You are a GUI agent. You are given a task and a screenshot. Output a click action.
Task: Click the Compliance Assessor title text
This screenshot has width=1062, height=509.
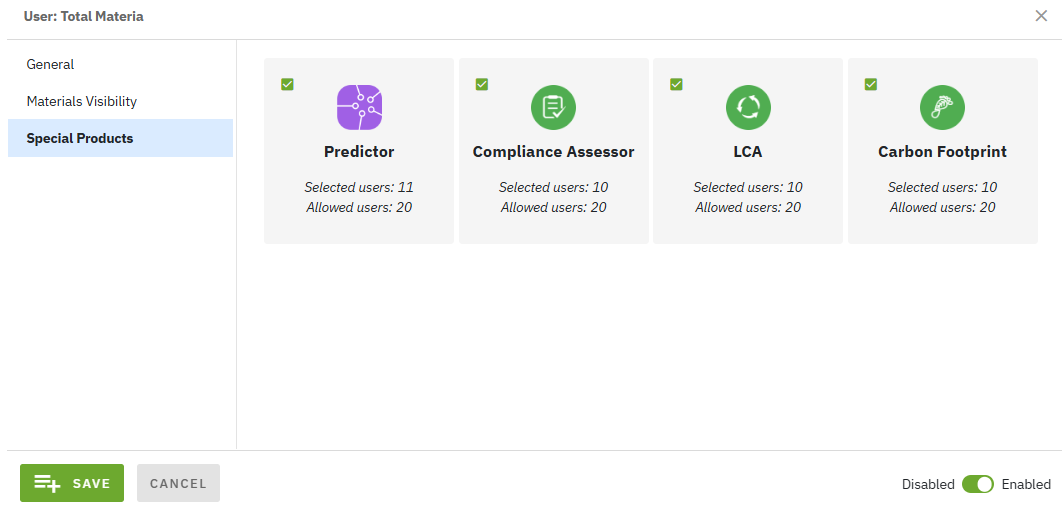(x=553, y=152)
